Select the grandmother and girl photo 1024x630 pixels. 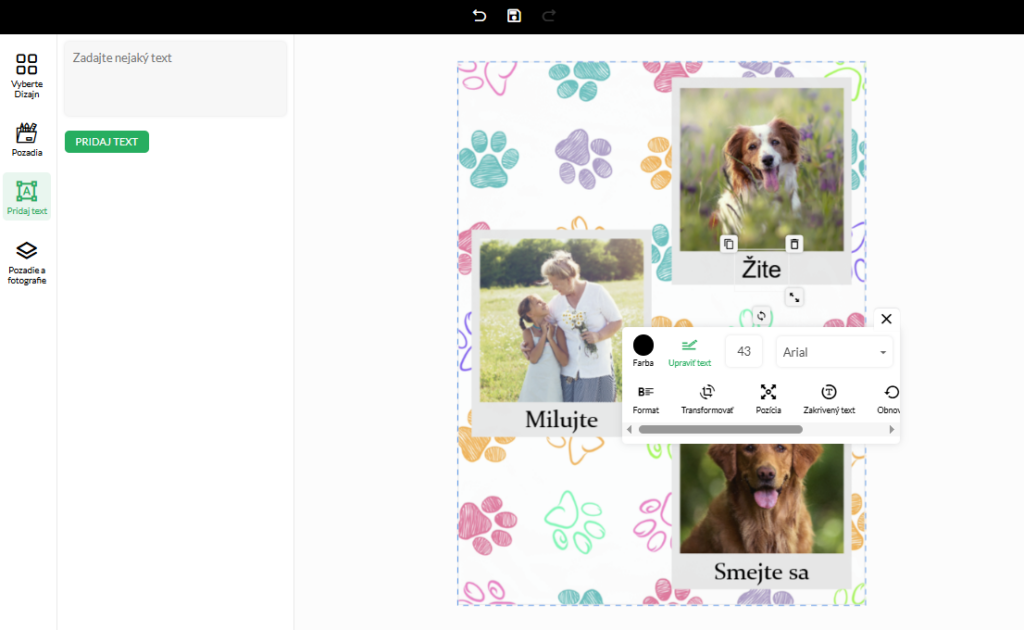tap(562, 320)
